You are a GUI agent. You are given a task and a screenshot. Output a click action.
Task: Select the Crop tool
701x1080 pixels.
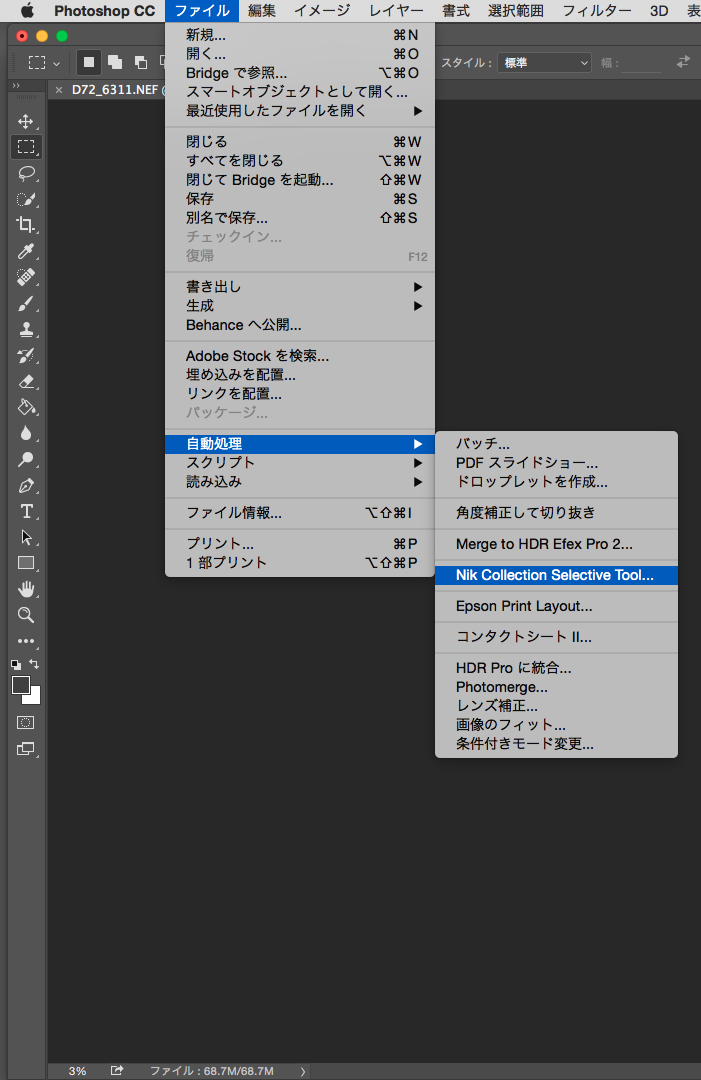(x=25, y=225)
